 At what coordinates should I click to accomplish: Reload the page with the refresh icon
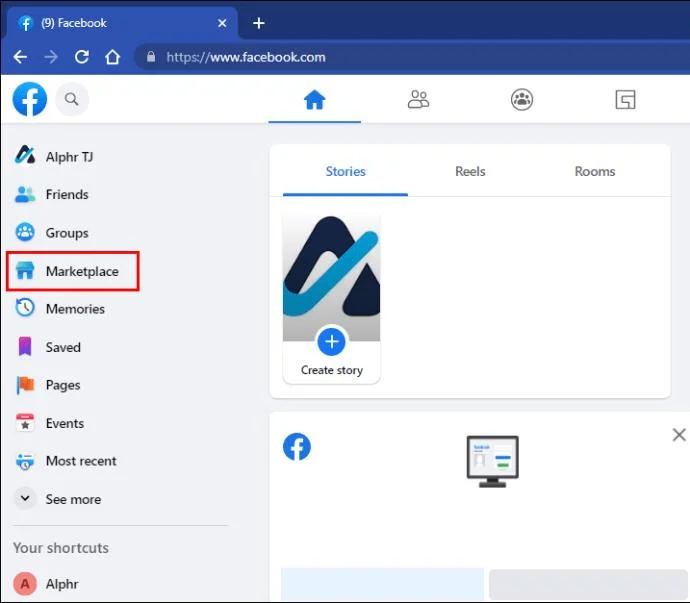pyautogui.click(x=82, y=57)
